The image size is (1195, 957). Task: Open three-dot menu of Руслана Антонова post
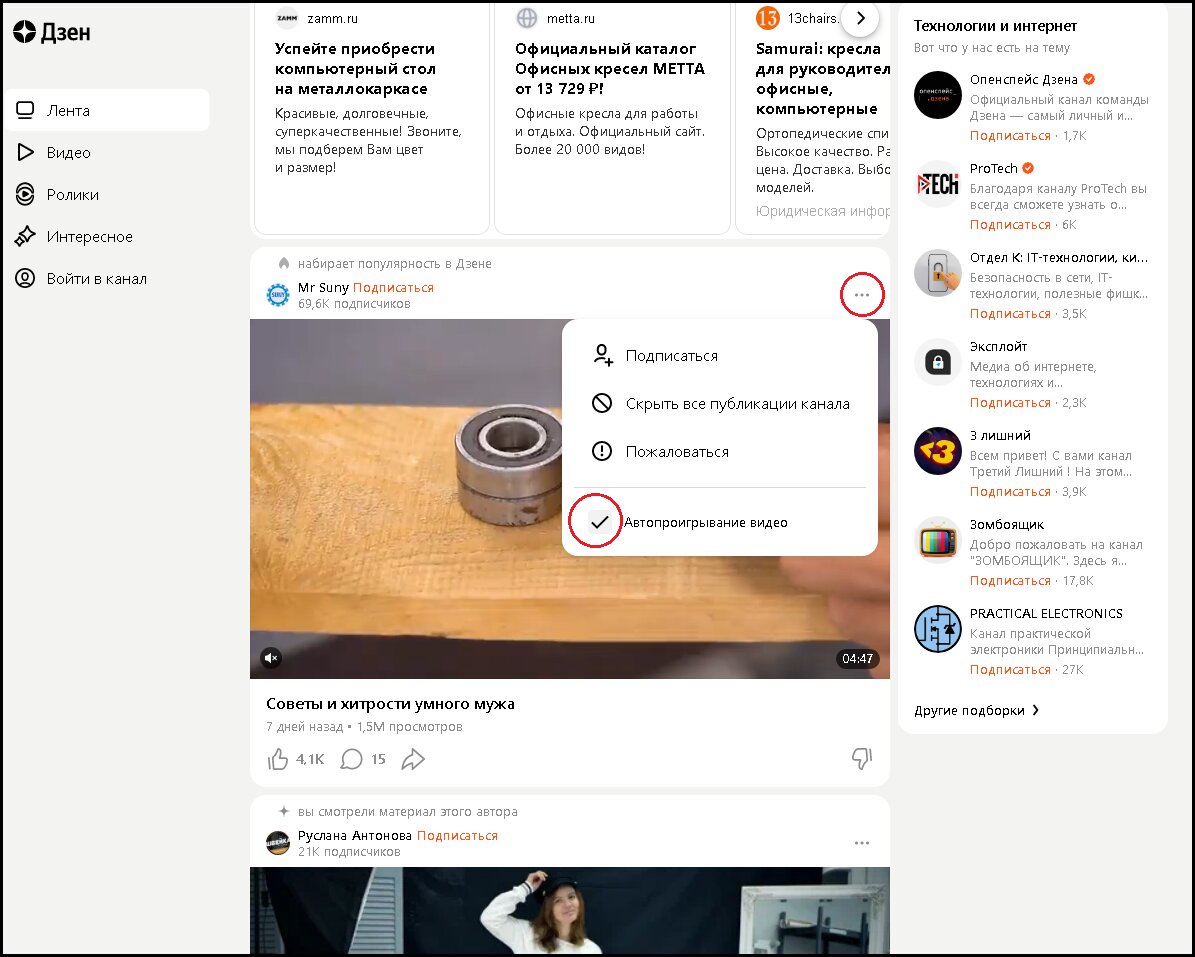862,843
